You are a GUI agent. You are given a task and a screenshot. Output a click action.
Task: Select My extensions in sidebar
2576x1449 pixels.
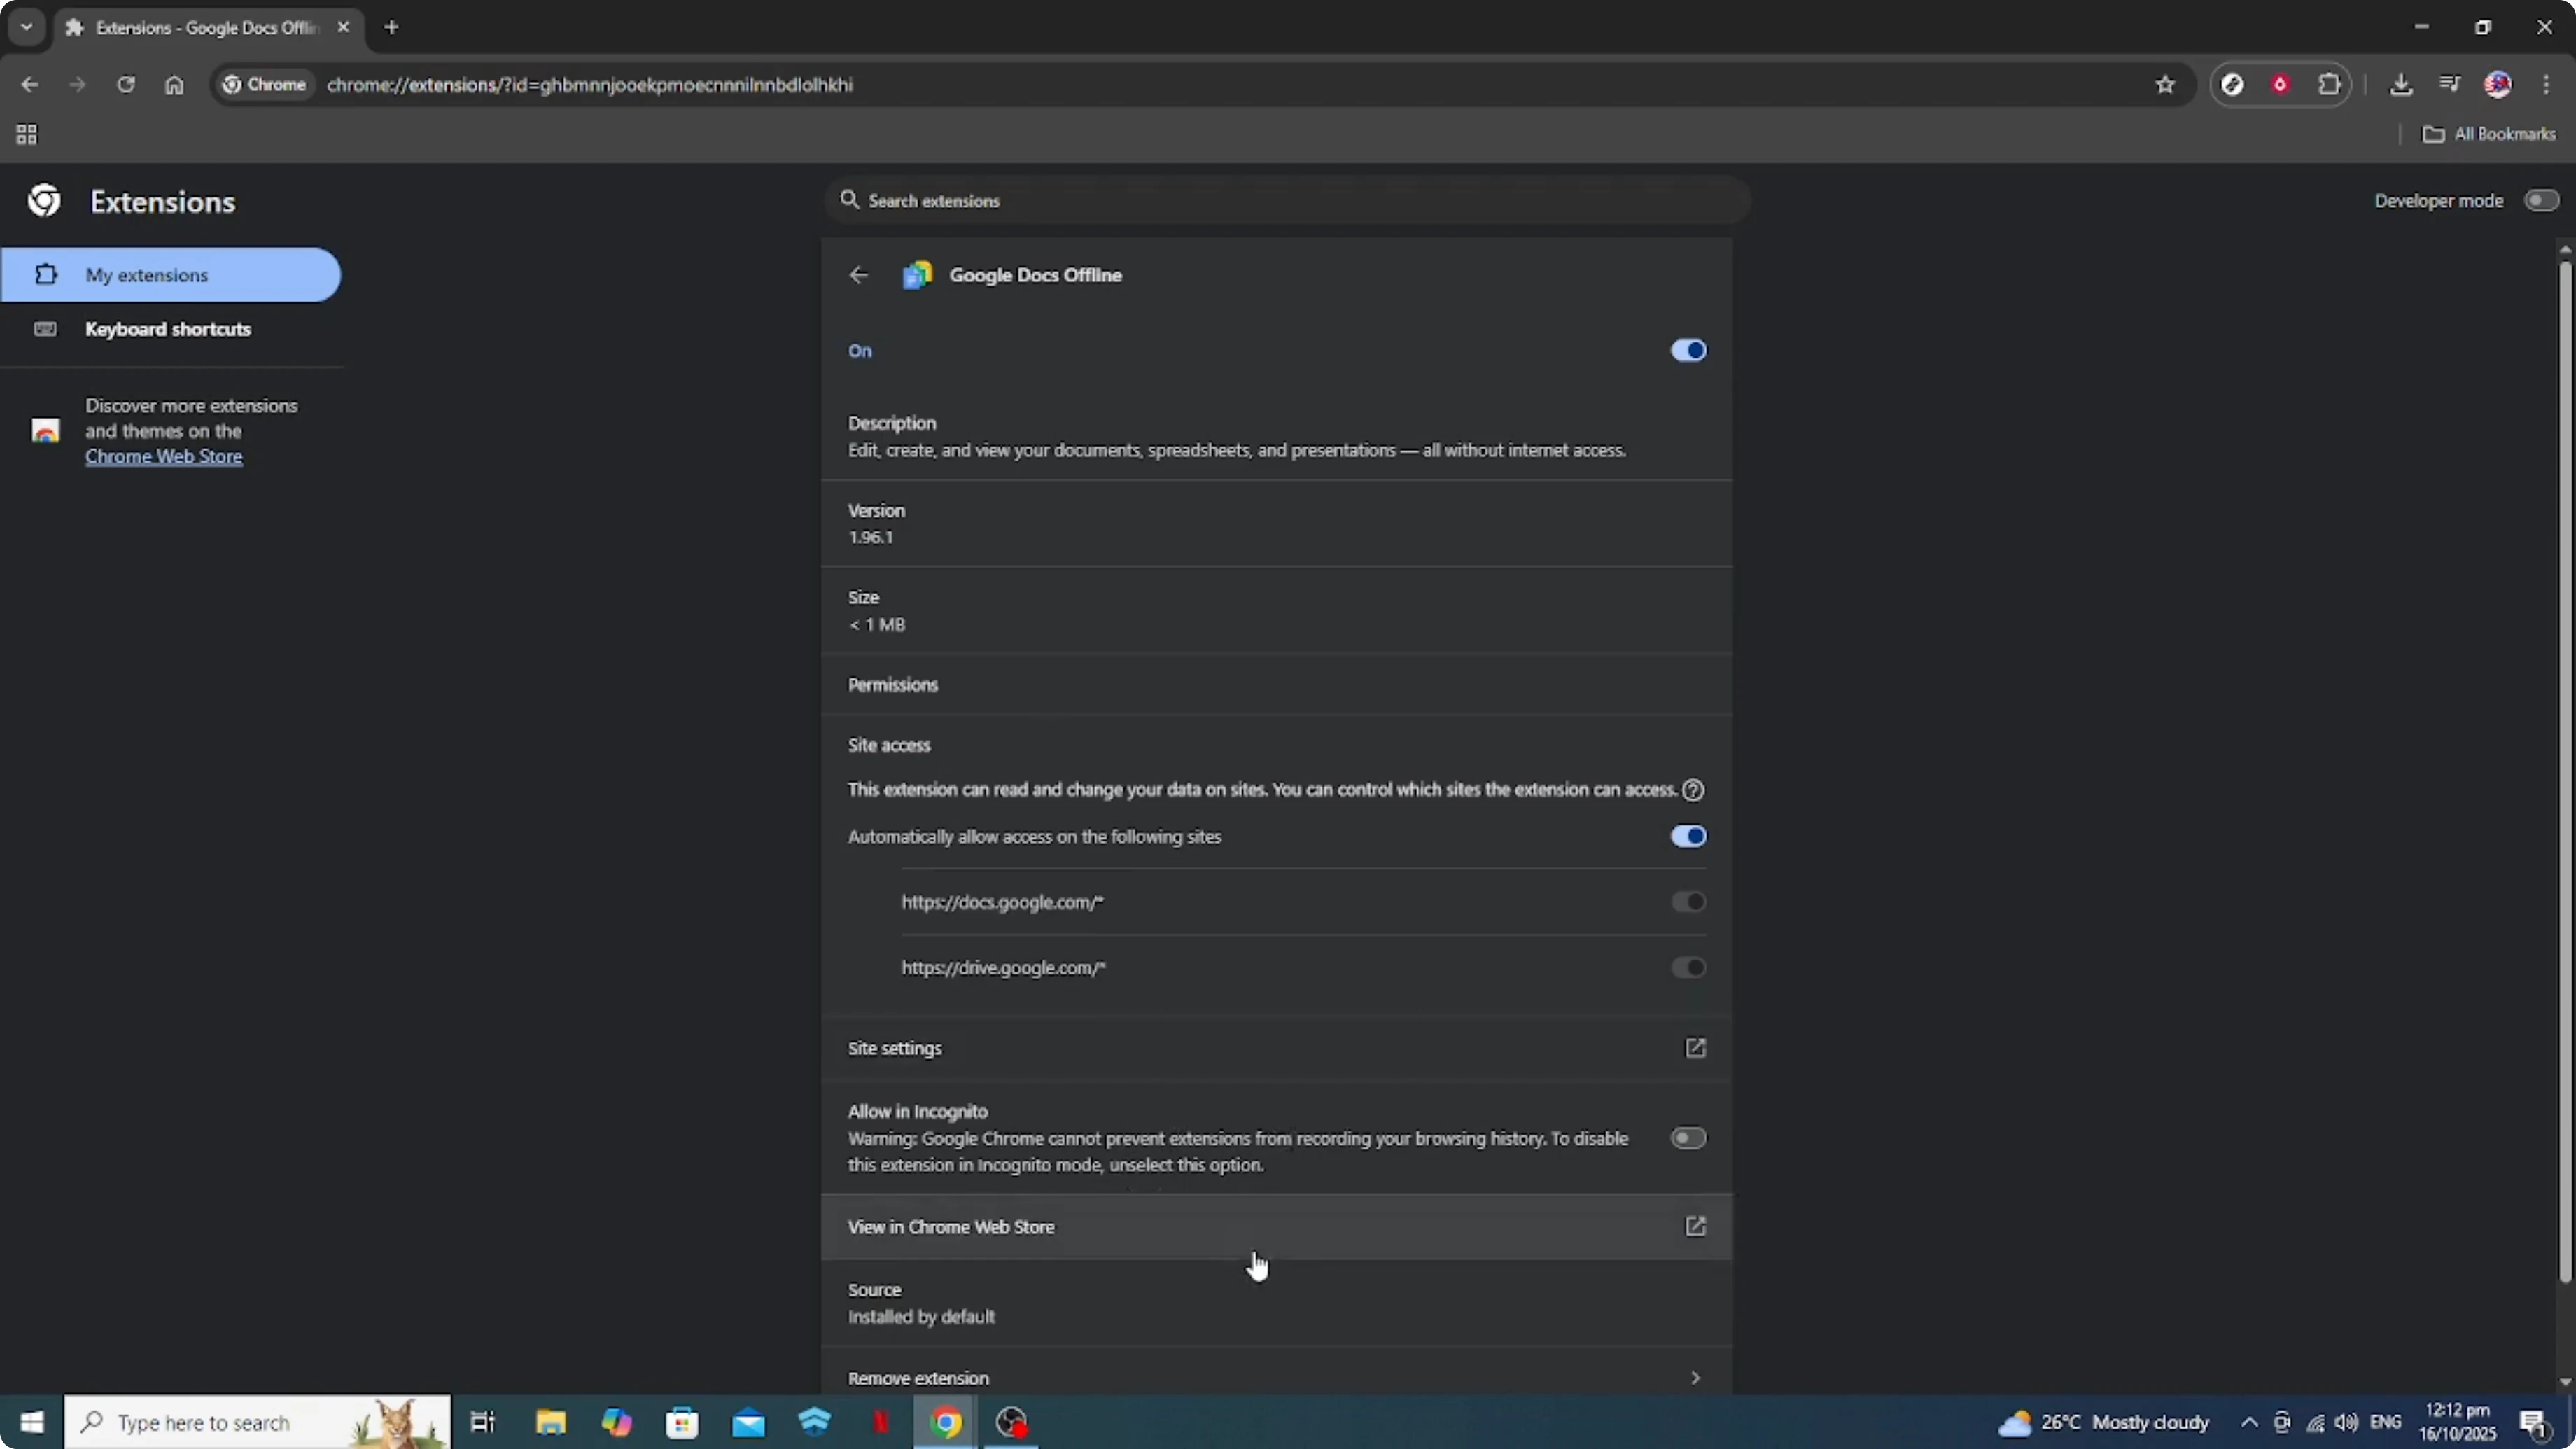point(170,275)
